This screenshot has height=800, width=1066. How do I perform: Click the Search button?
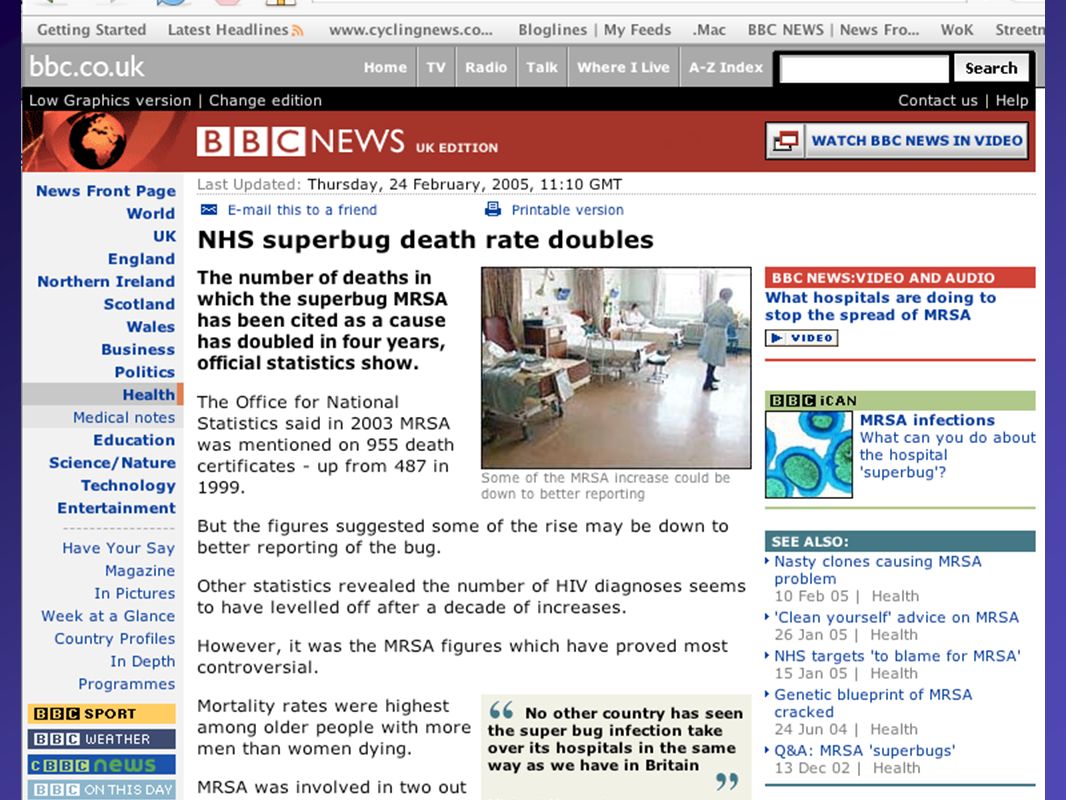pyautogui.click(x=991, y=68)
